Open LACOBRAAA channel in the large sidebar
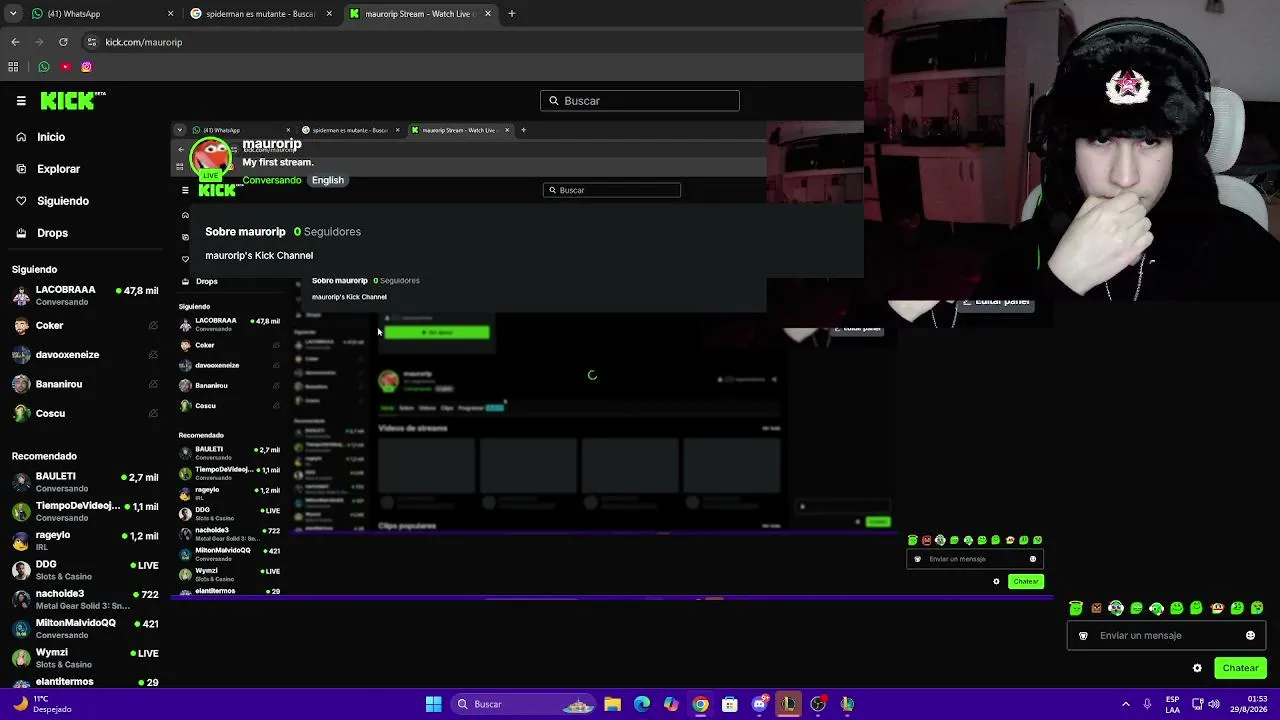Viewport: 1280px width, 720px height. point(85,295)
